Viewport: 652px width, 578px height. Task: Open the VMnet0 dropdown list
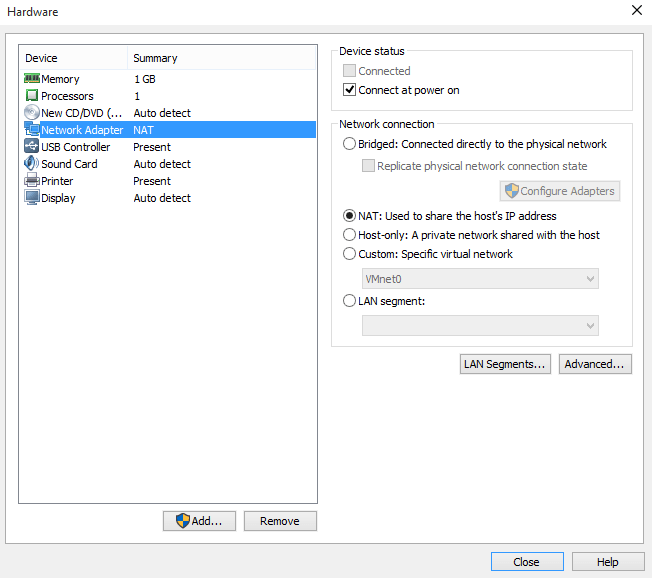point(480,278)
